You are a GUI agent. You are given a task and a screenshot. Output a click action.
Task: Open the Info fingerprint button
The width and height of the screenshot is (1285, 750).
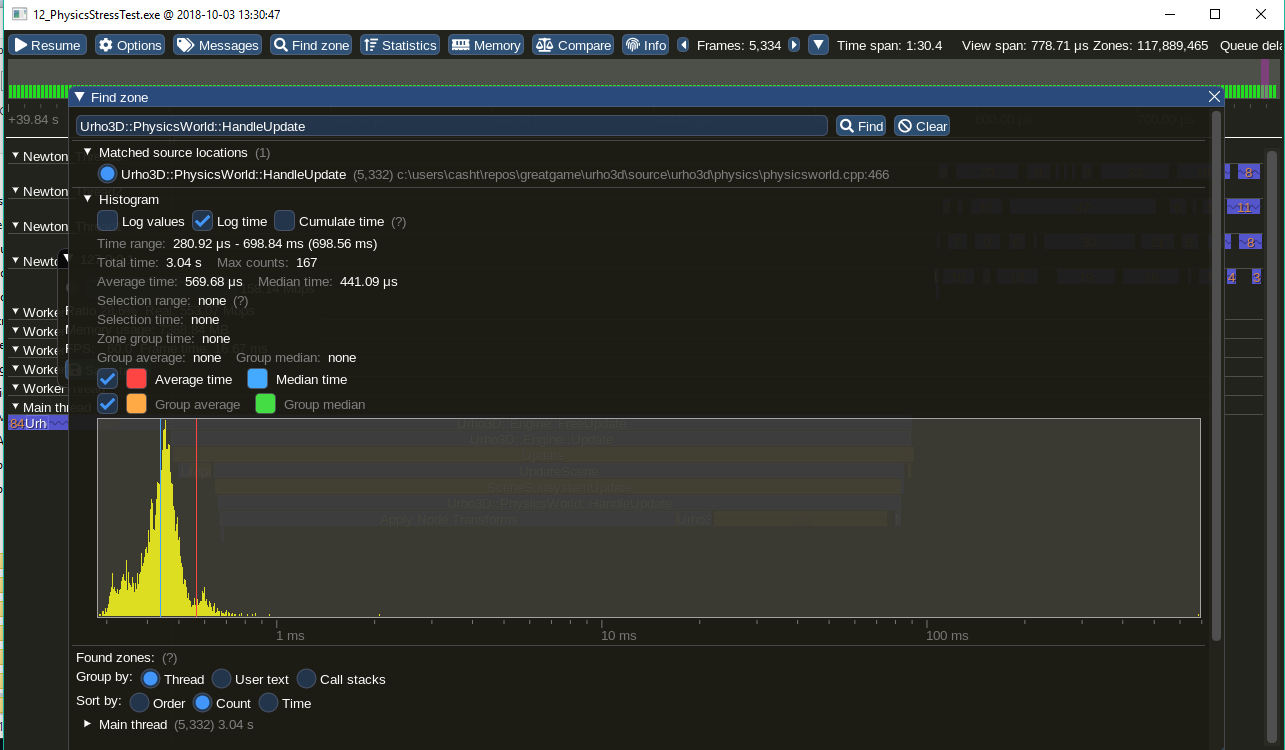click(646, 45)
